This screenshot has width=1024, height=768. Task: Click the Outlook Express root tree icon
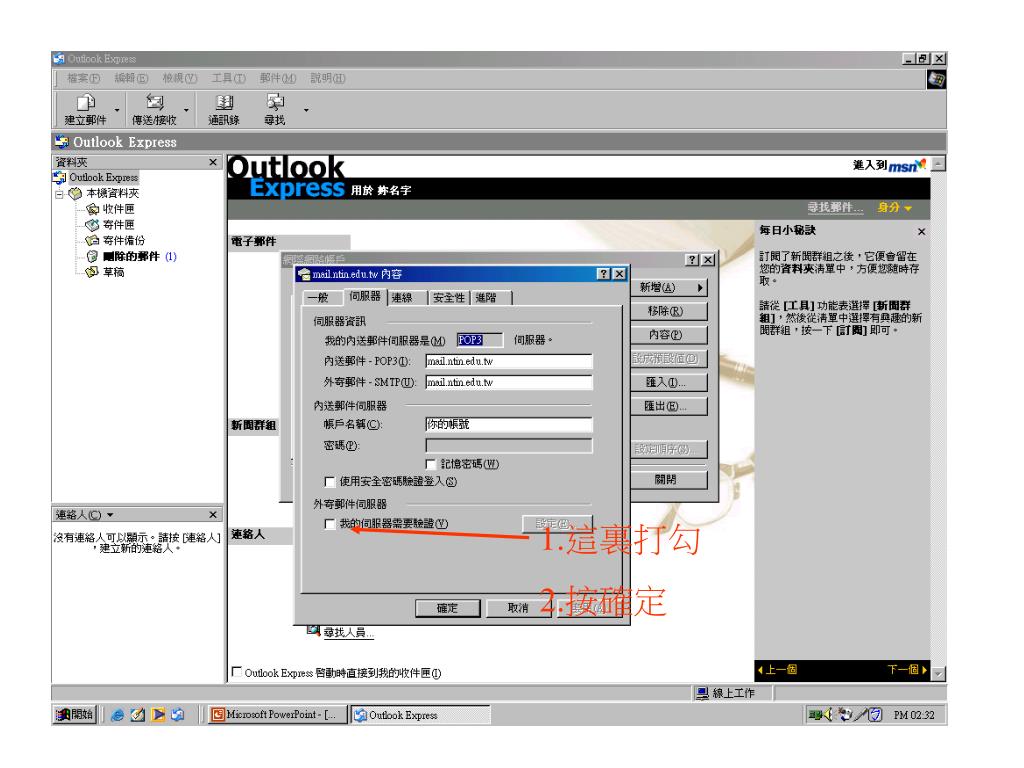[x=59, y=178]
